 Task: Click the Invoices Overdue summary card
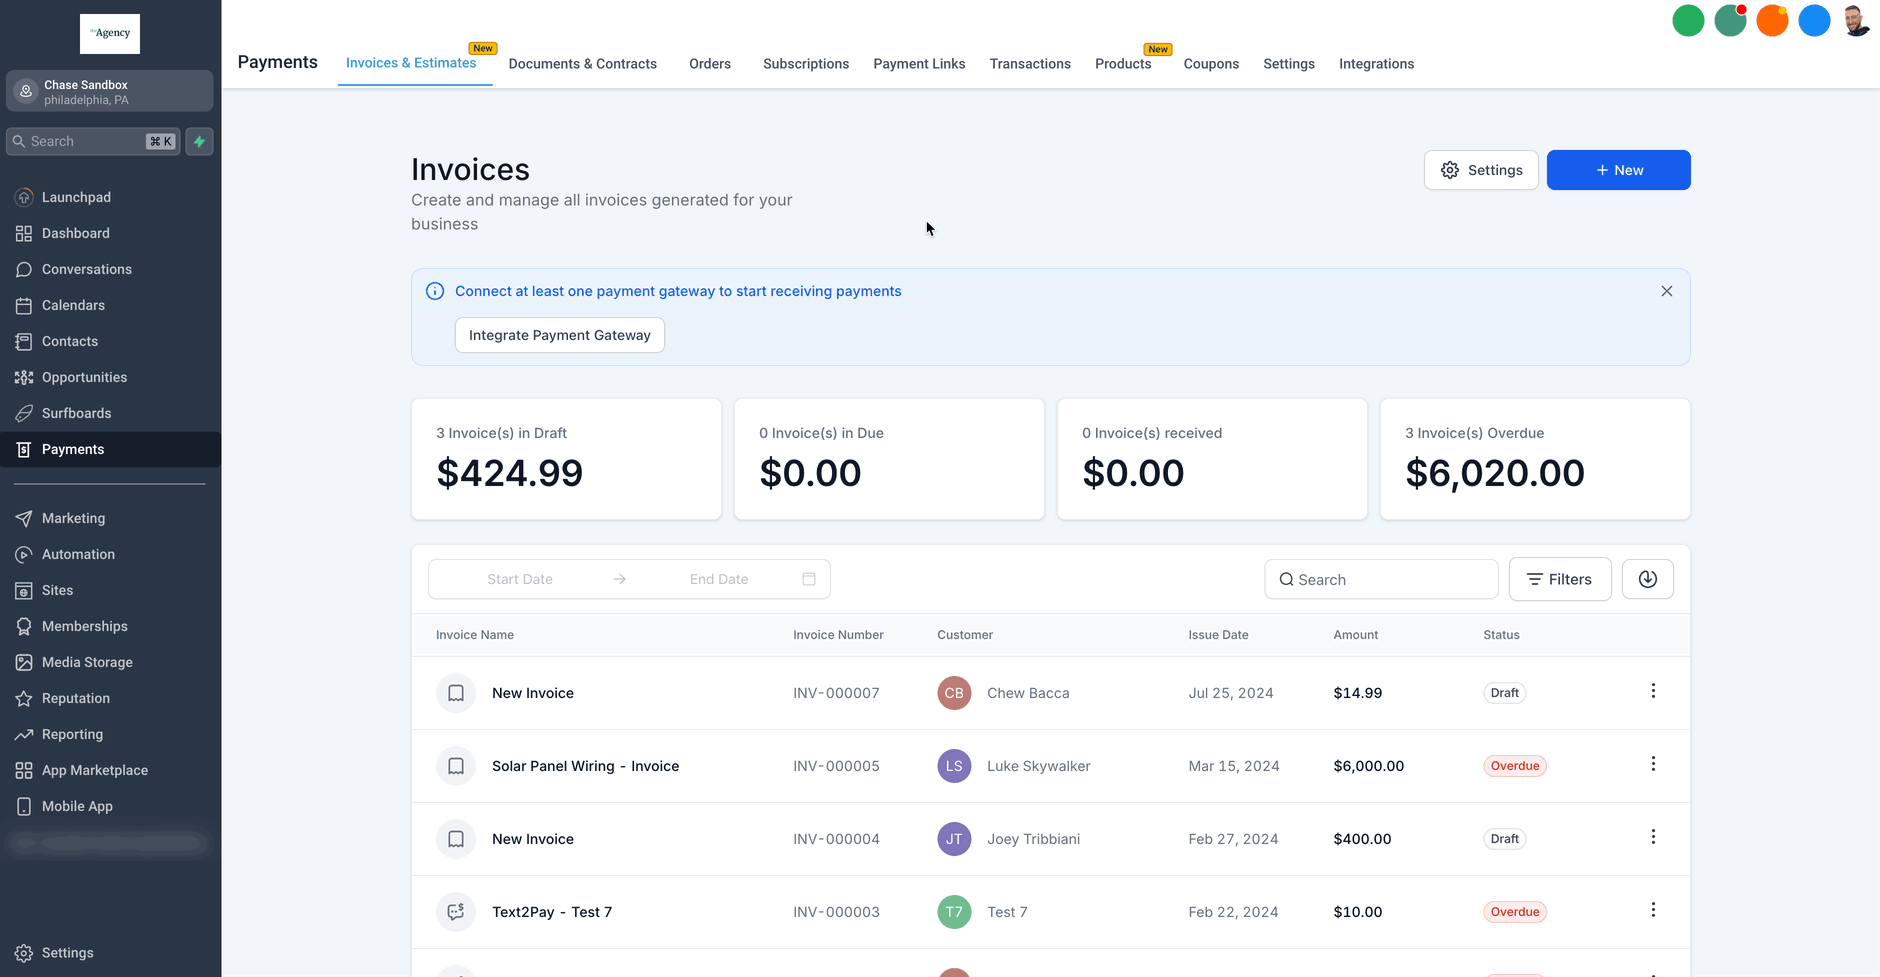[x=1535, y=459]
